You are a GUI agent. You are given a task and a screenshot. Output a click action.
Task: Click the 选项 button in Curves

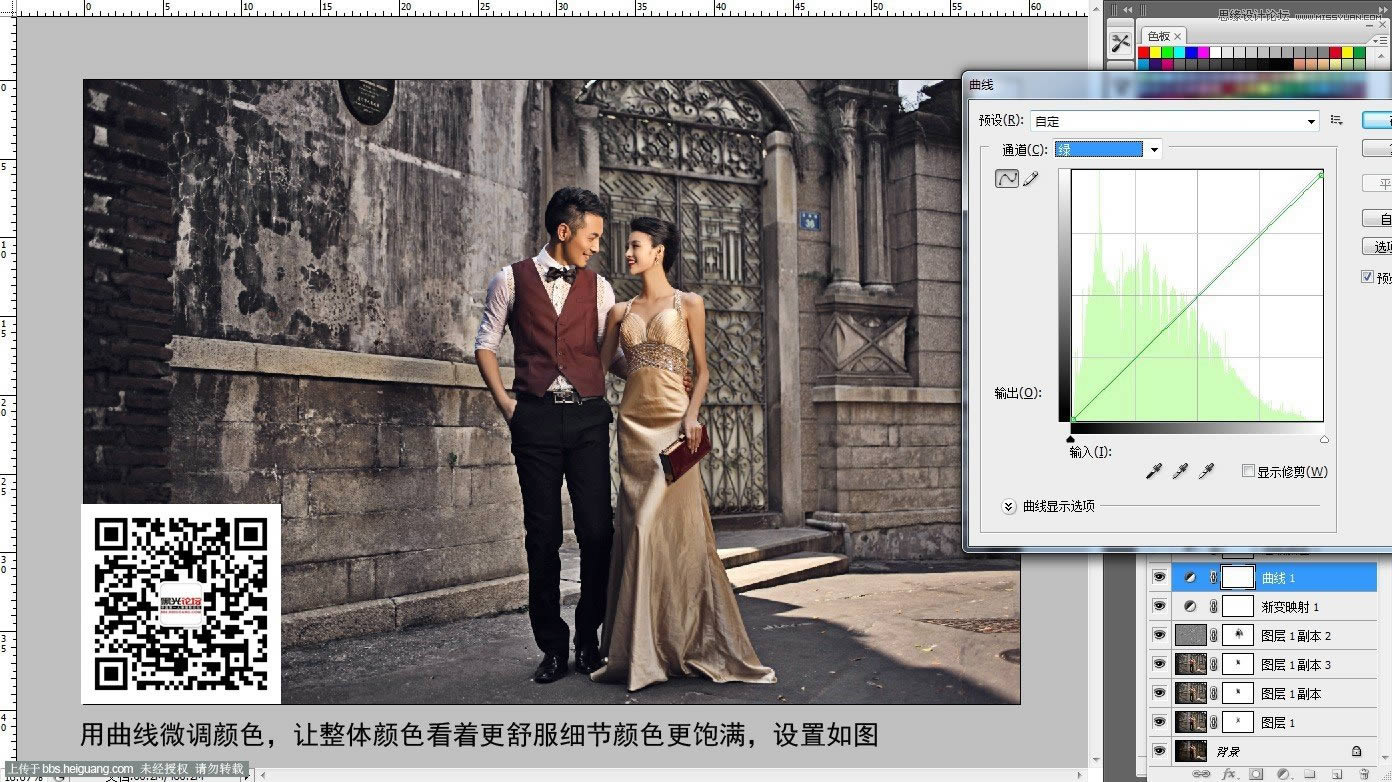1378,246
